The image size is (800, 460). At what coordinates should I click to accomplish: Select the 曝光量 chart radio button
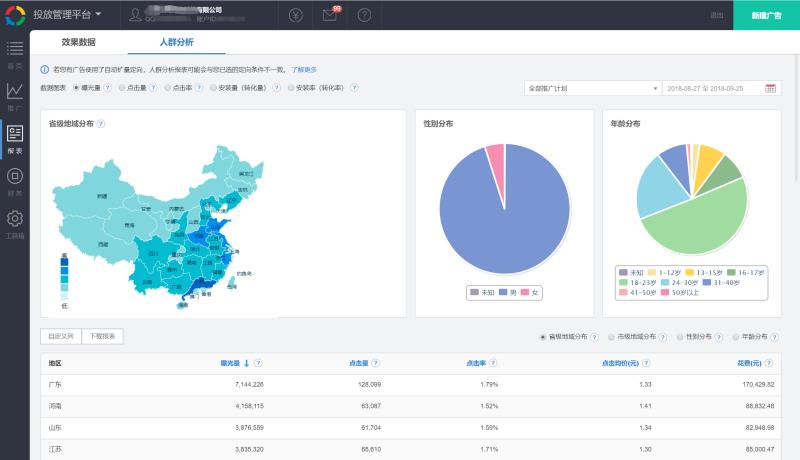pos(76,88)
